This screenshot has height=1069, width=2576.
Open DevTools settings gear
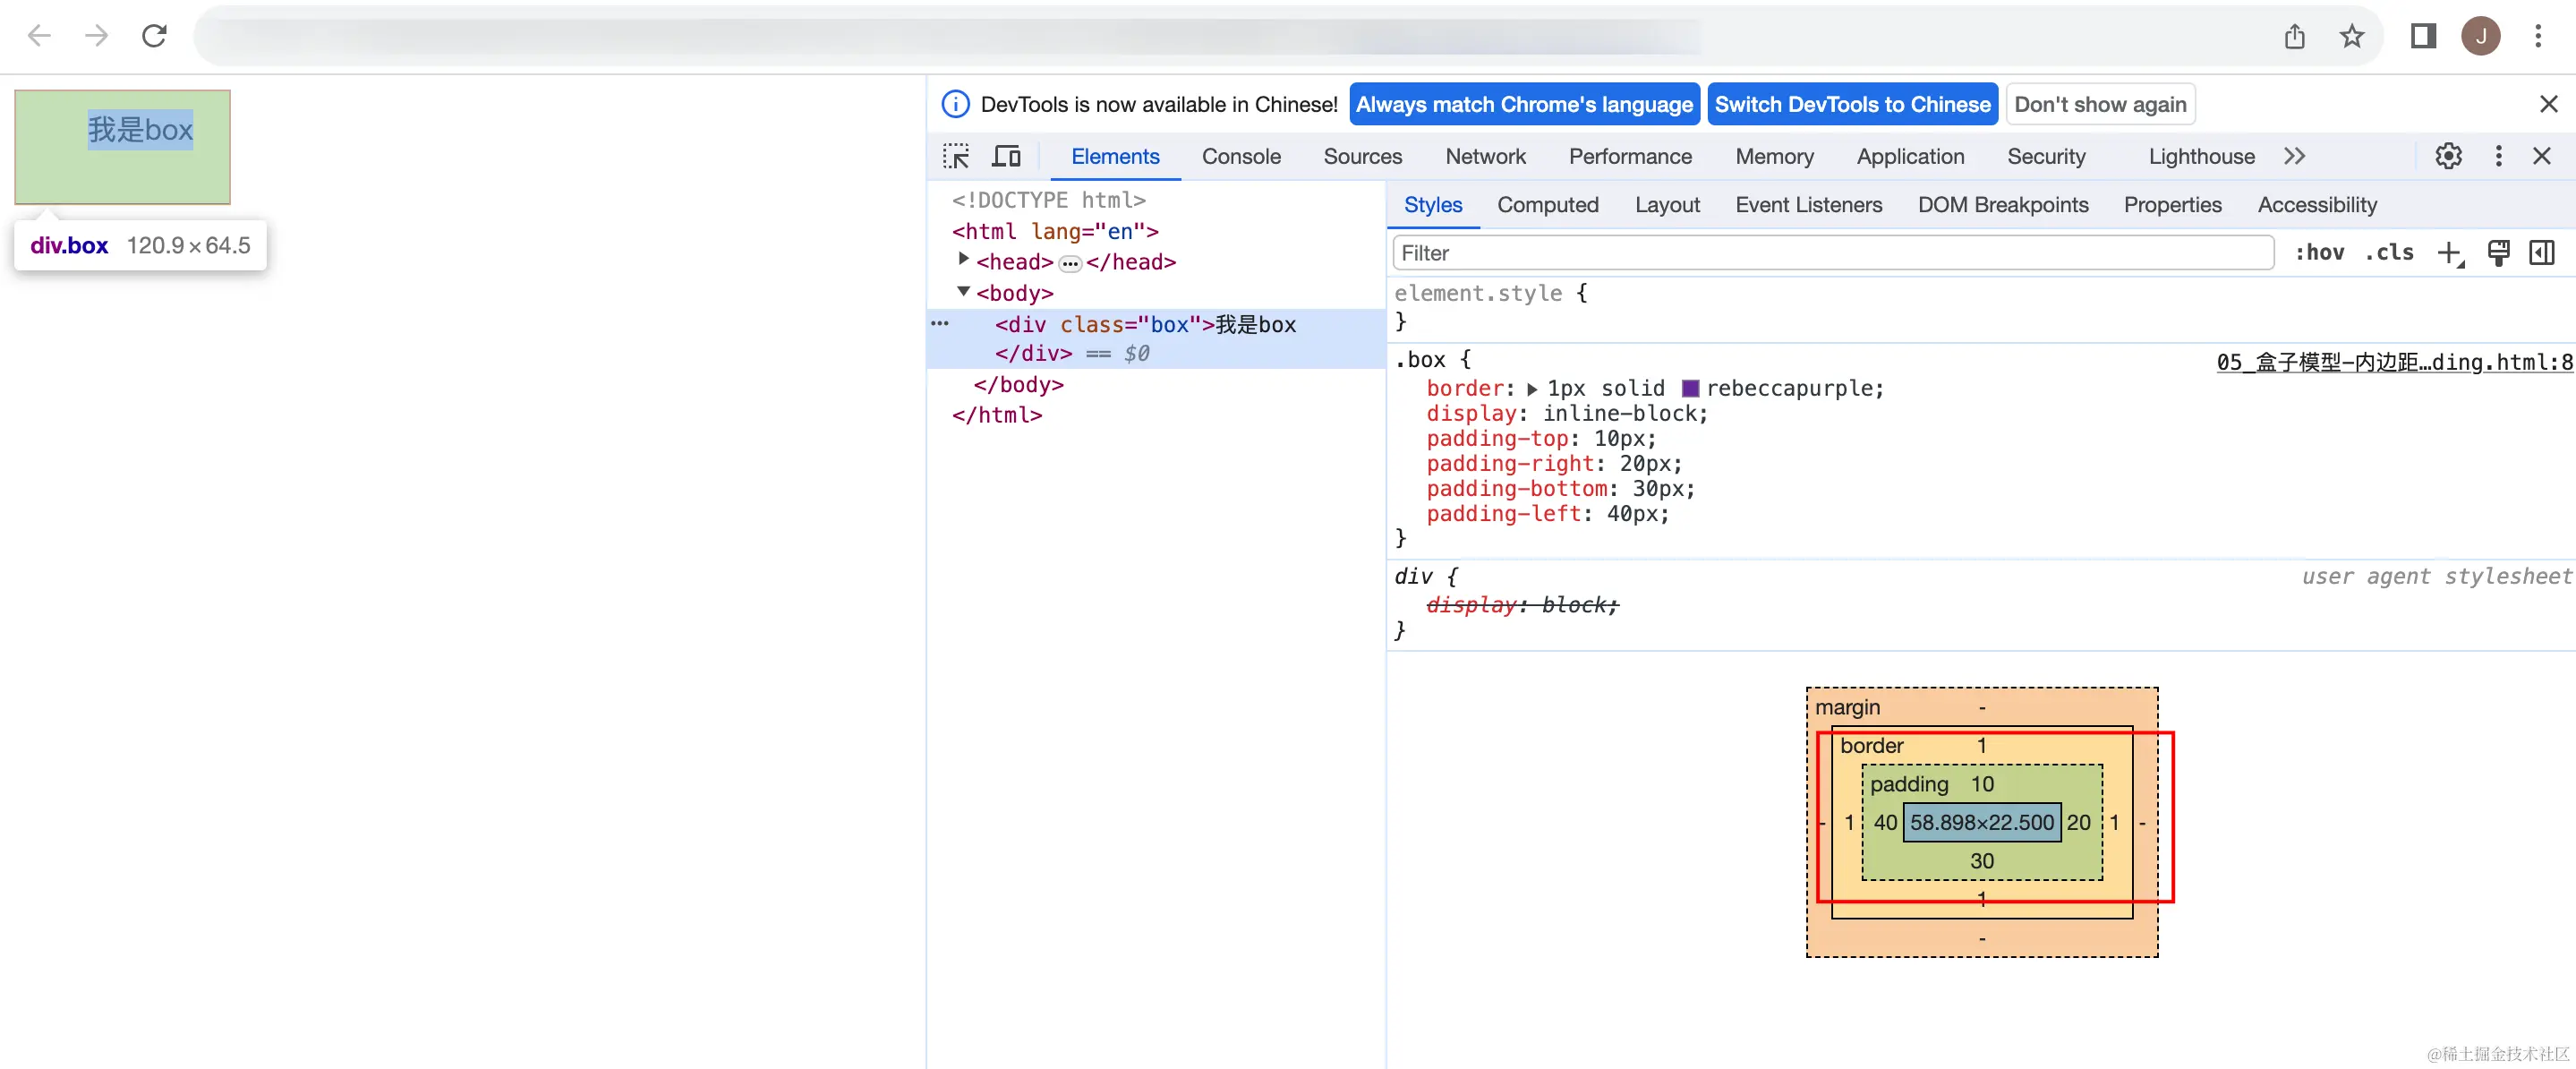click(x=2448, y=156)
